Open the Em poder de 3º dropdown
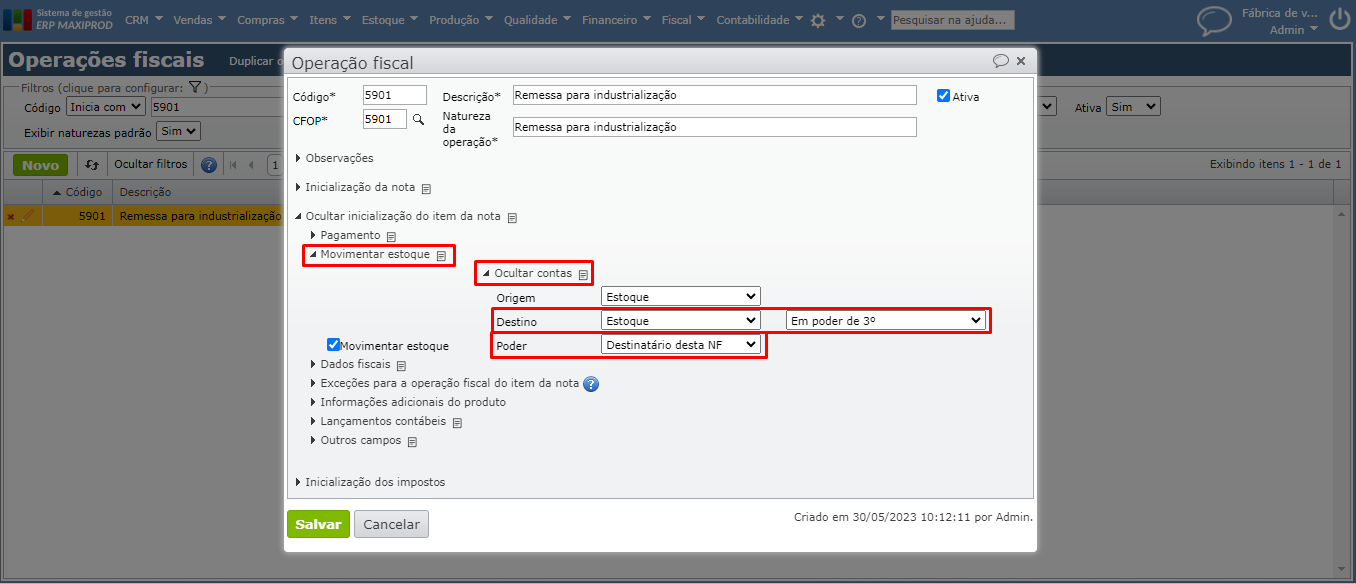 pyautogui.click(x=886, y=320)
